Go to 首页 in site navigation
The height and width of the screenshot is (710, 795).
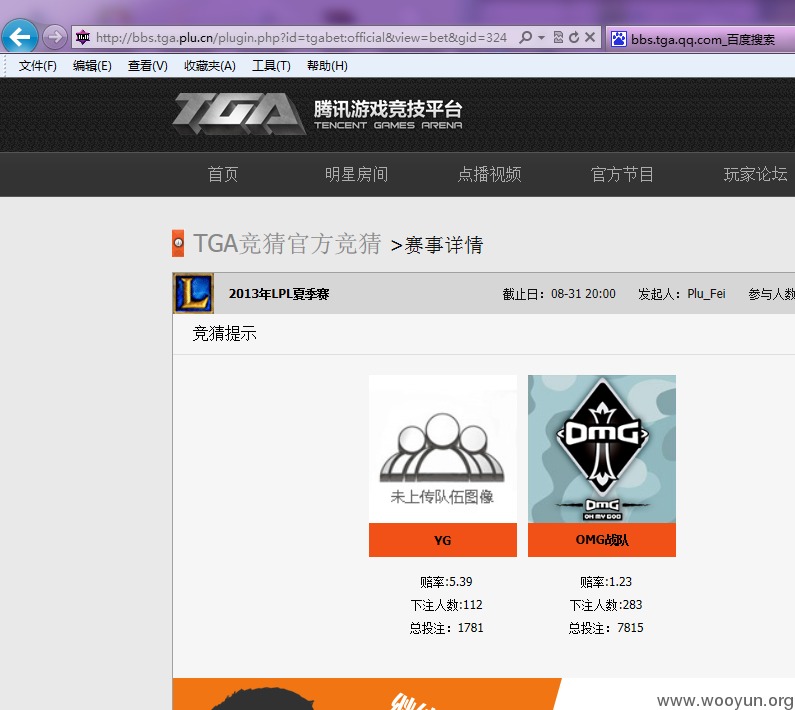[x=223, y=174]
